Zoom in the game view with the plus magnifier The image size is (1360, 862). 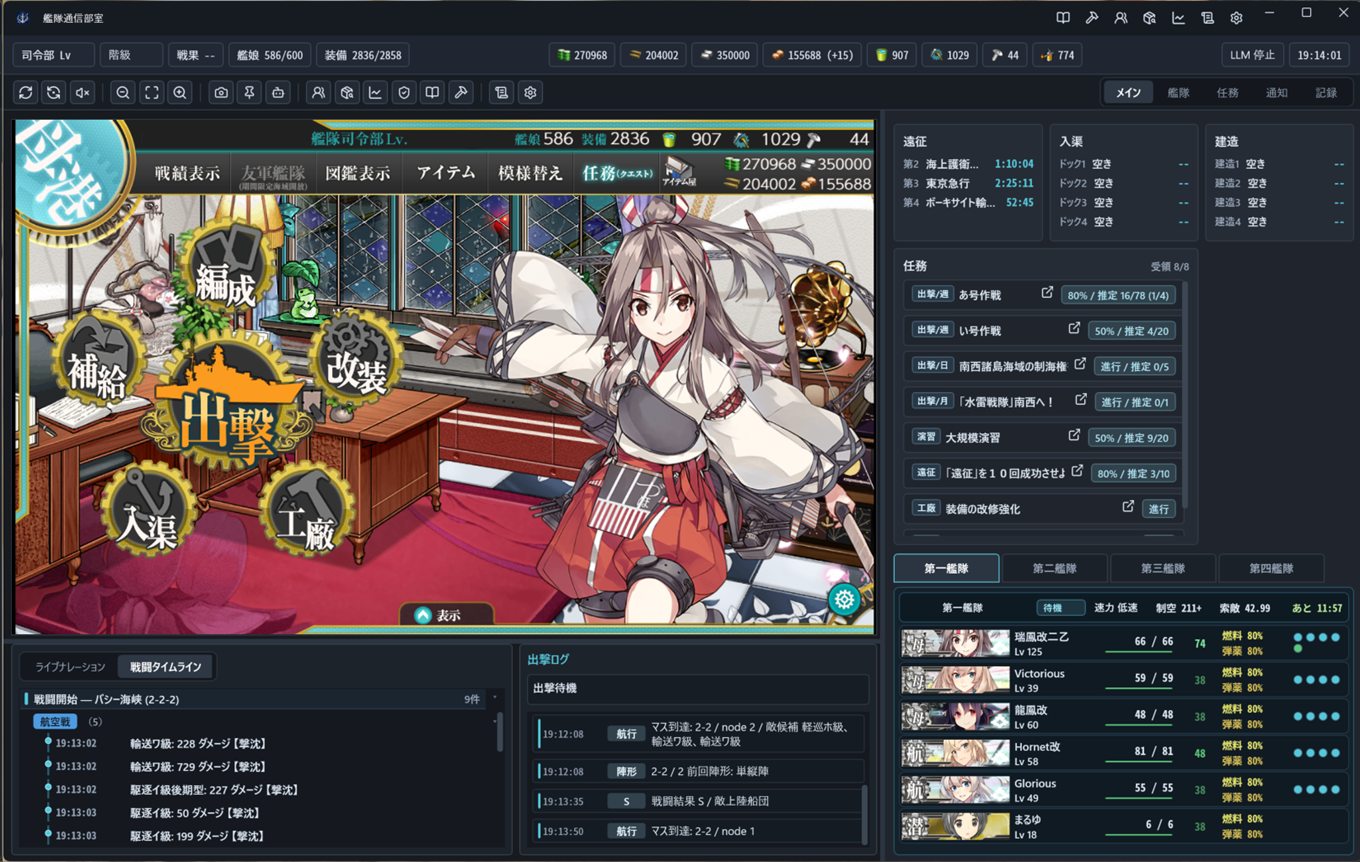coord(180,92)
